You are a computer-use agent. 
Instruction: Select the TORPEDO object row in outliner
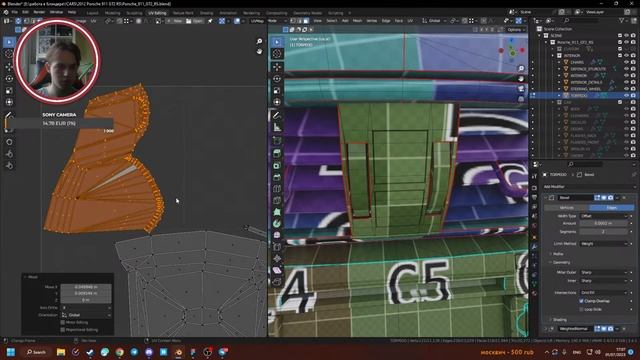(x=584, y=95)
